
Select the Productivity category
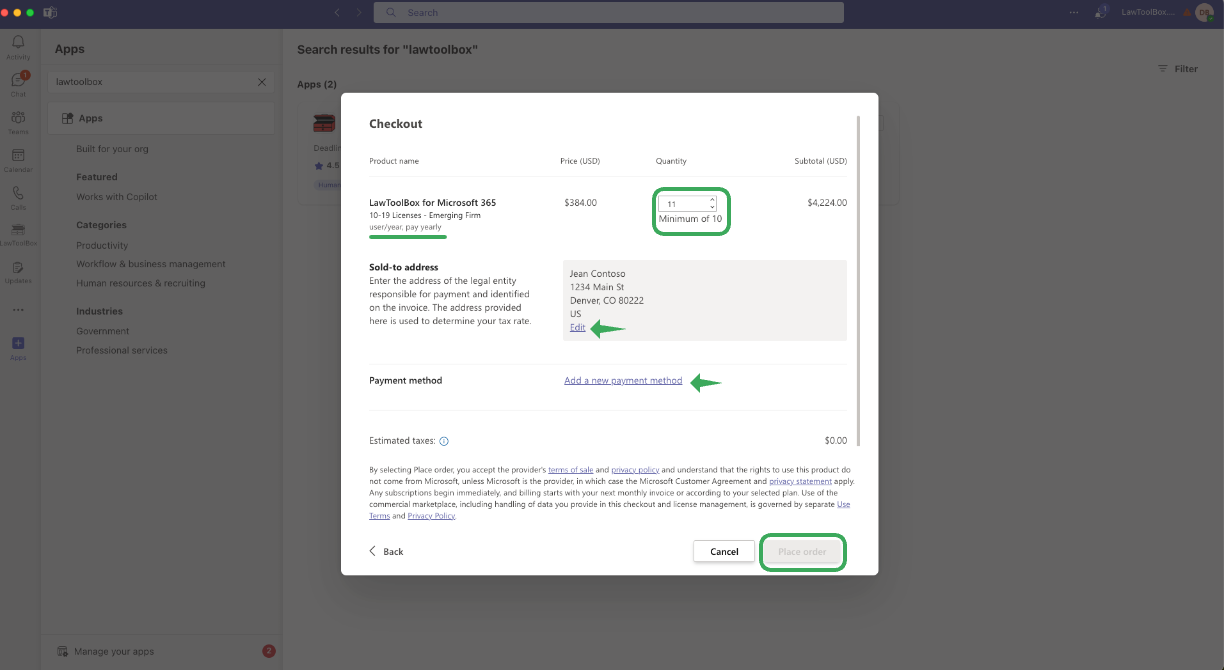click(102, 245)
